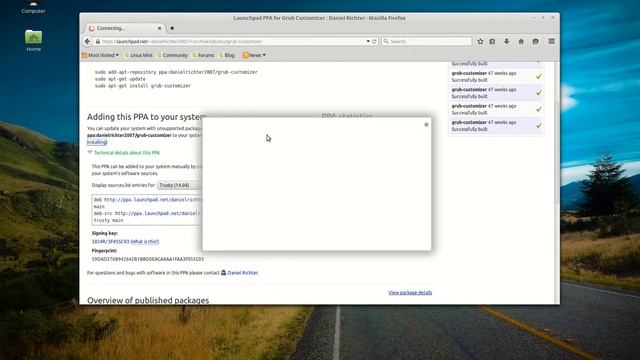640x360 pixels.
Task: Open the signing key 1024R/3F055C03 link
Action: (110, 242)
